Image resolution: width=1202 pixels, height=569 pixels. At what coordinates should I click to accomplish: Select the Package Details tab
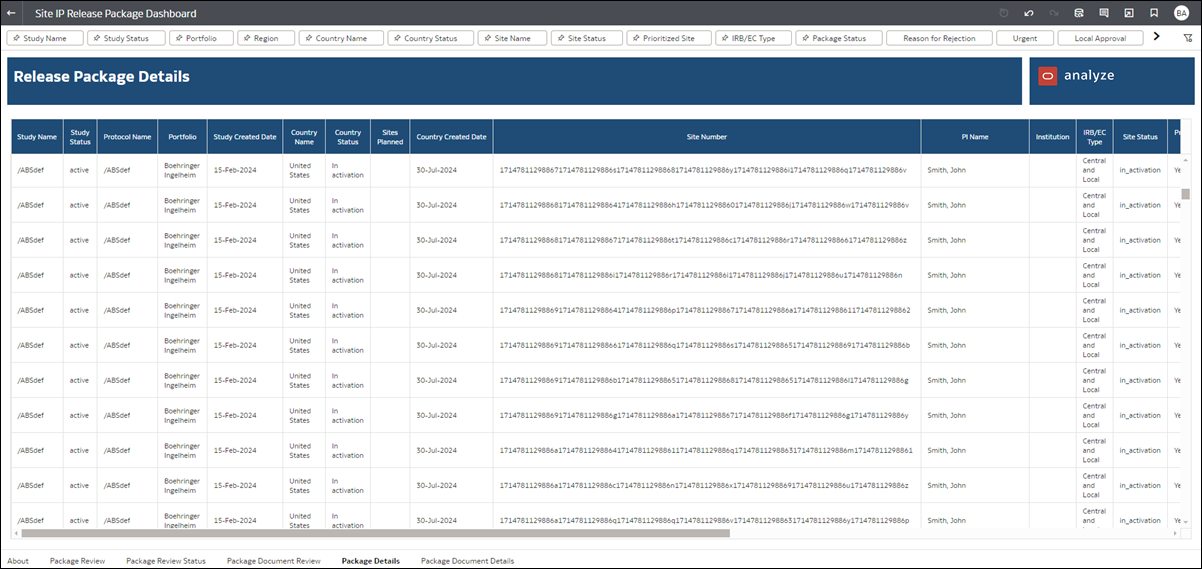pyautogui.click(x=370, y=561)
